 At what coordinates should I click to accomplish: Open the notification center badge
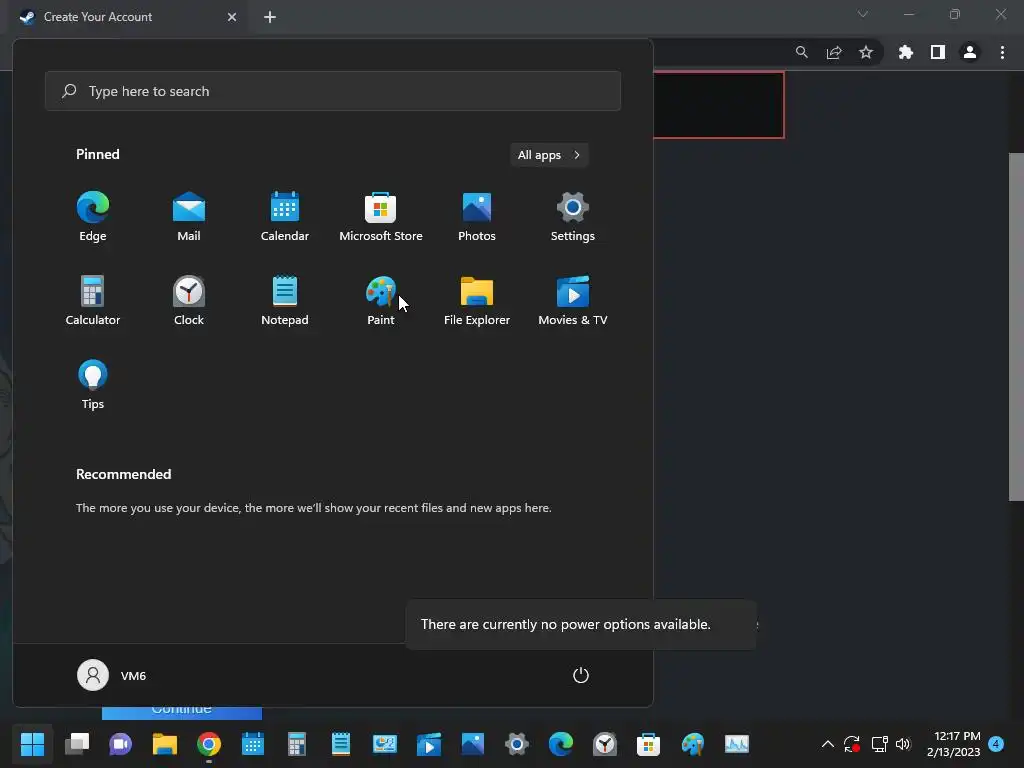(x=996, y=744)
